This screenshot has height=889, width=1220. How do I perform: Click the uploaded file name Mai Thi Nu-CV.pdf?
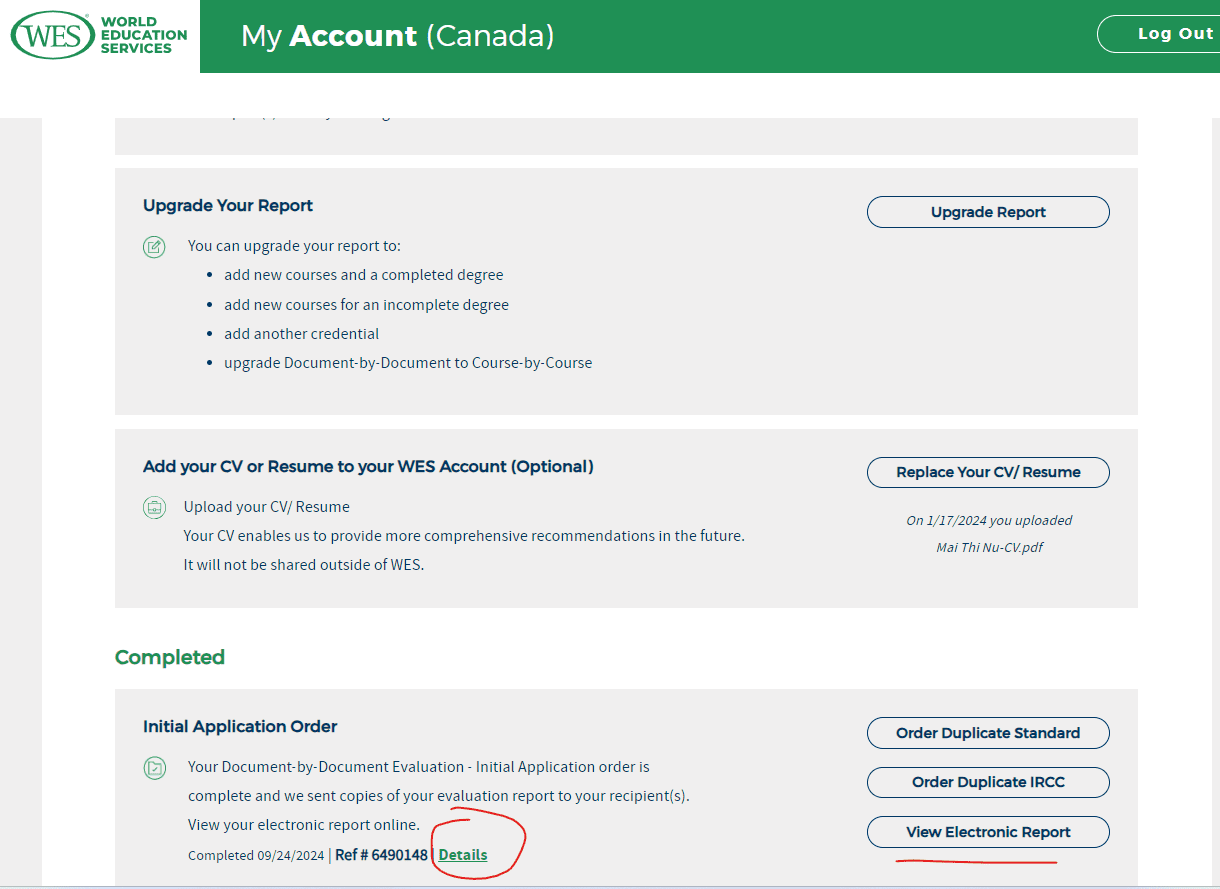989,547
